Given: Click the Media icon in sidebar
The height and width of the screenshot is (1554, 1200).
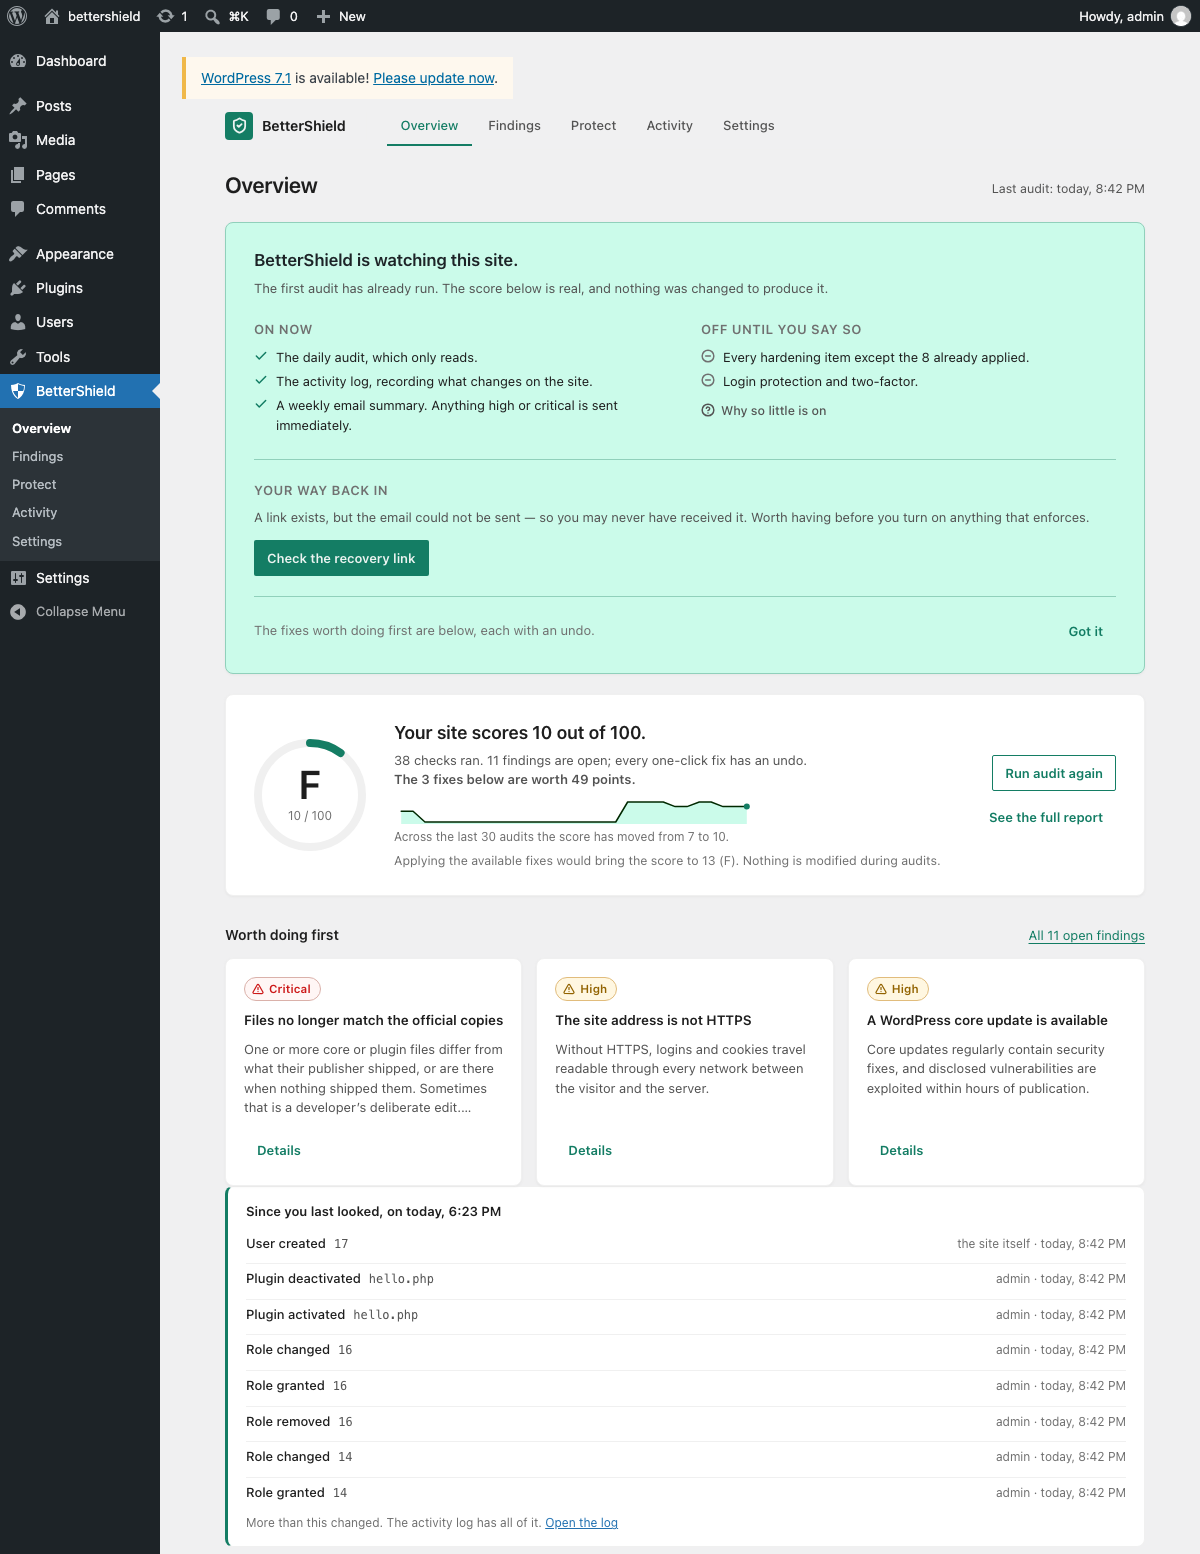Looking at the screenshot, I should click(x=18, y=140).
